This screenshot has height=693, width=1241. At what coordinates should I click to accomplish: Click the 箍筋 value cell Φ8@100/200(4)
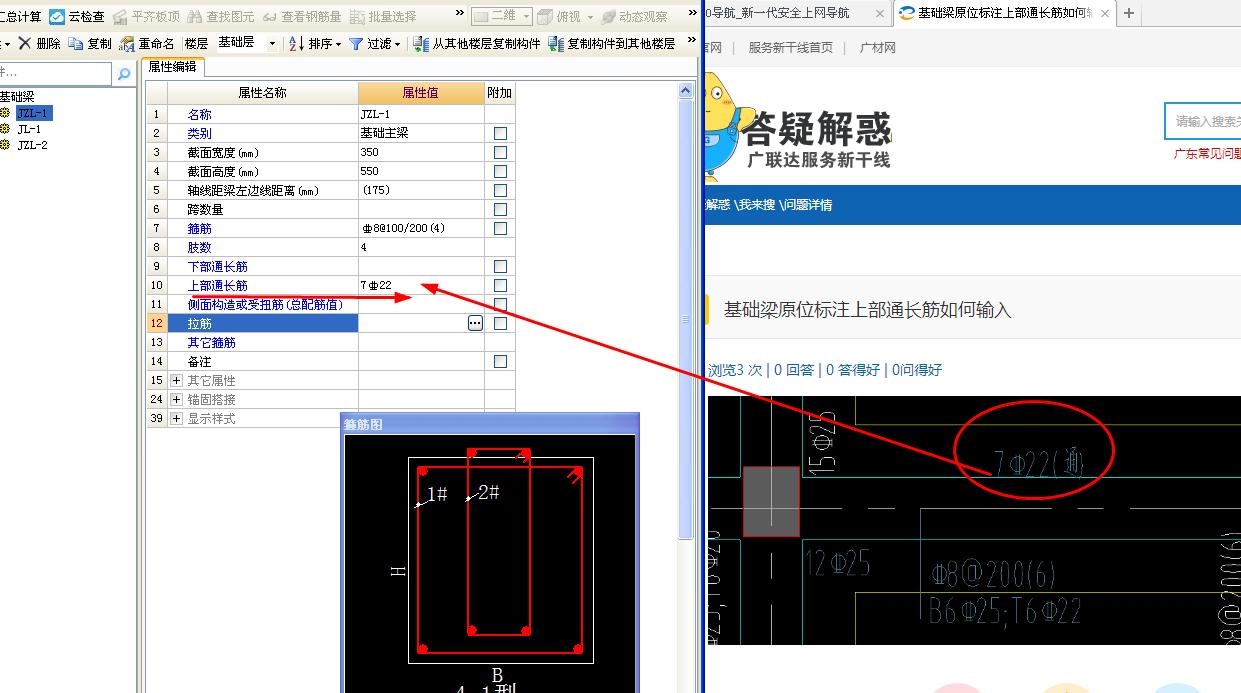[421, 228]
